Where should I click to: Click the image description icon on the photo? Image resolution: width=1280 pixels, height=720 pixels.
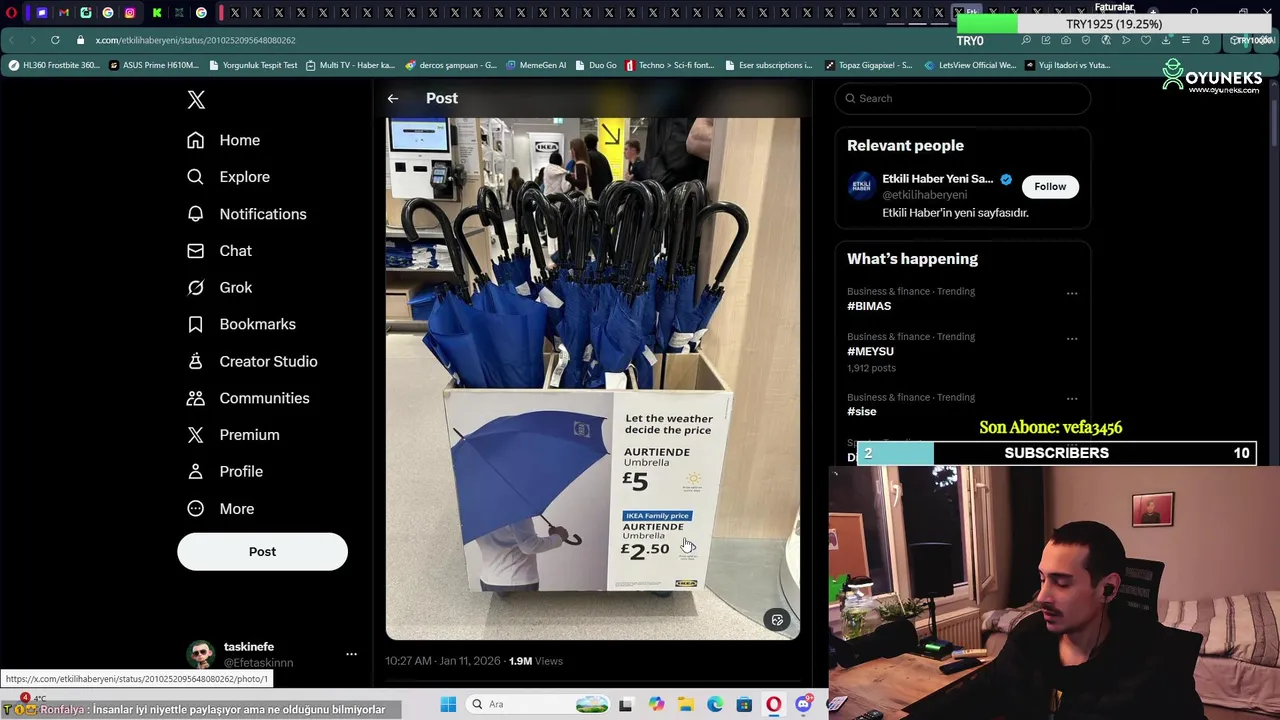click(x=777, y=620)
